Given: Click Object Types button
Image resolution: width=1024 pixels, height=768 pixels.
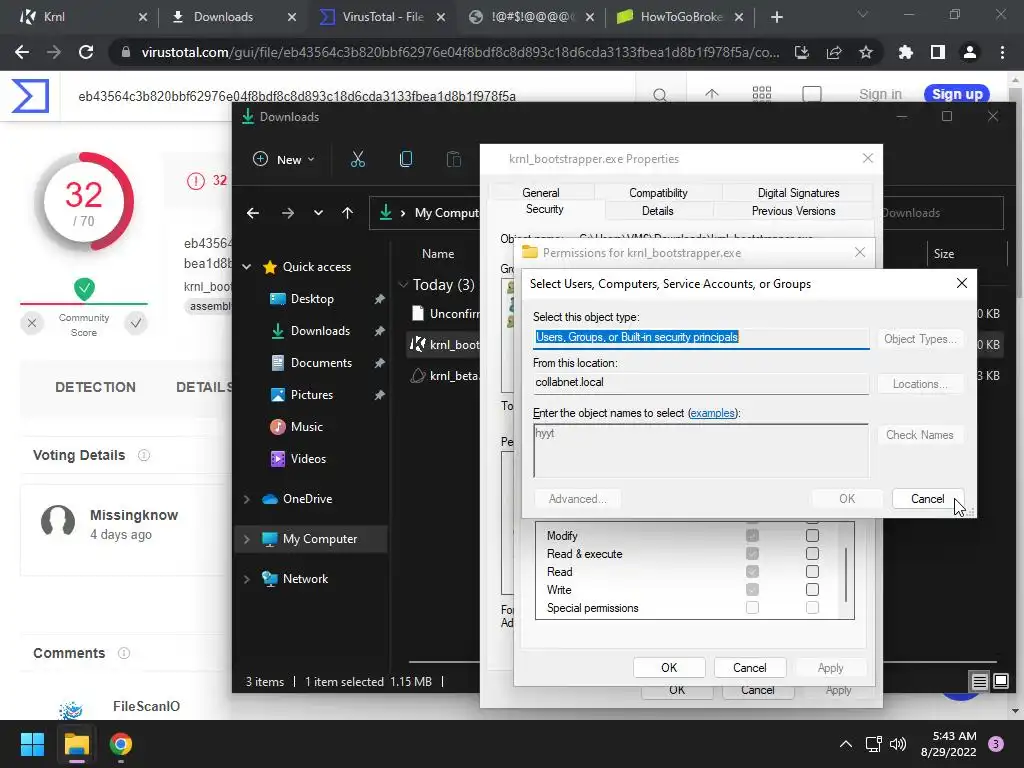Looking at the screenshot, I should click(919, 339).
